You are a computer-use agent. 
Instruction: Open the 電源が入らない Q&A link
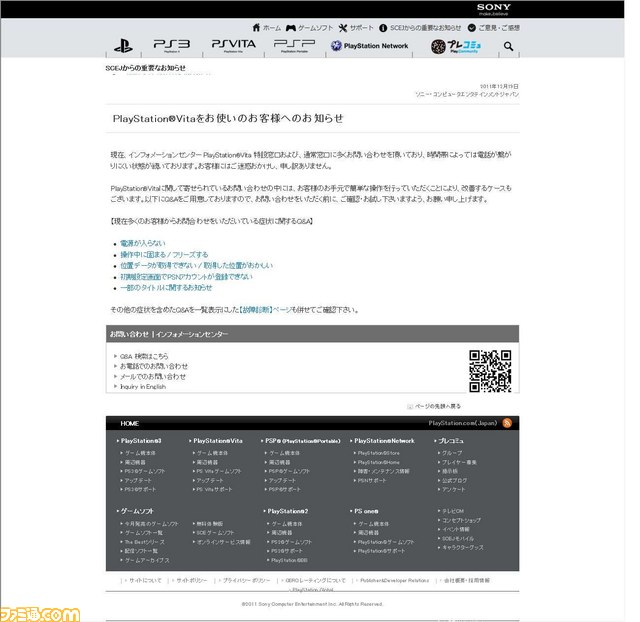point(142,243)
